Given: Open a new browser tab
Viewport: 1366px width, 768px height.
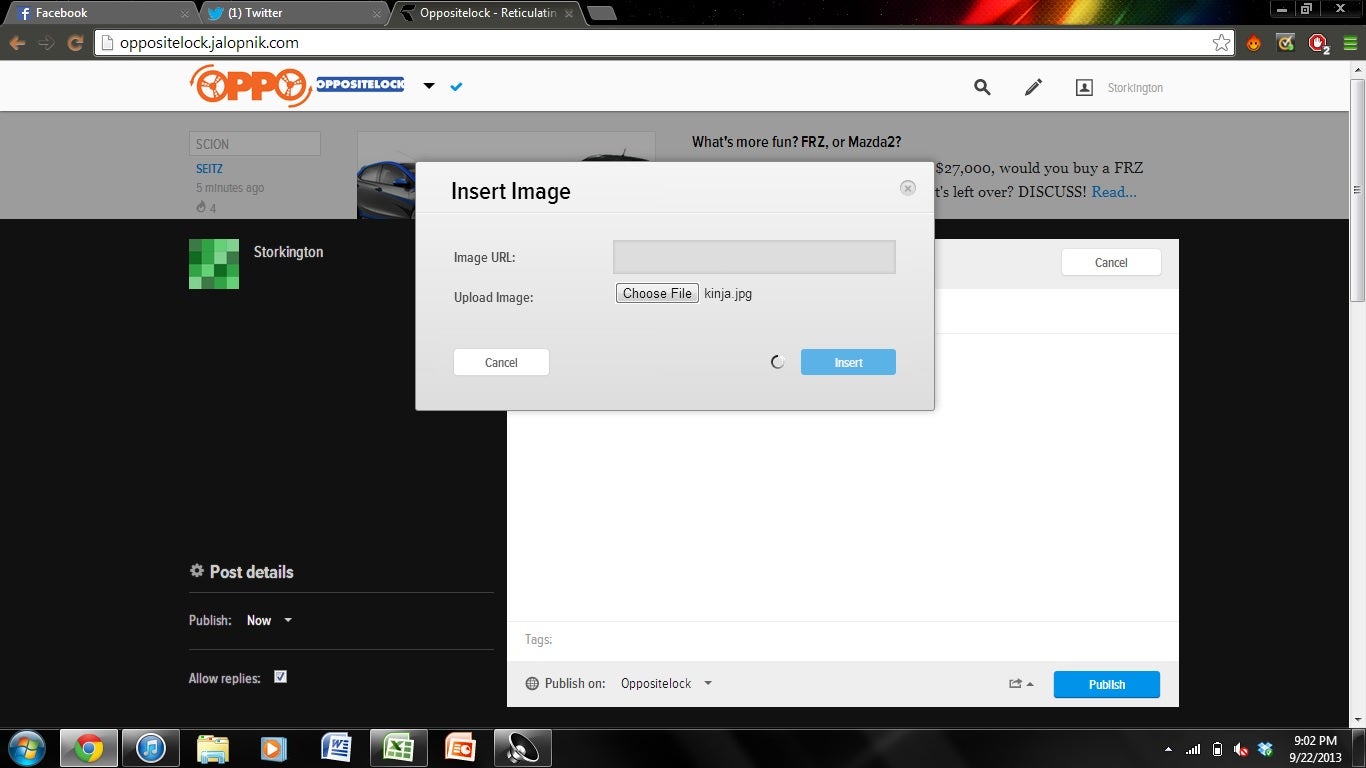Looking at the screenshot, I should 601,13.
